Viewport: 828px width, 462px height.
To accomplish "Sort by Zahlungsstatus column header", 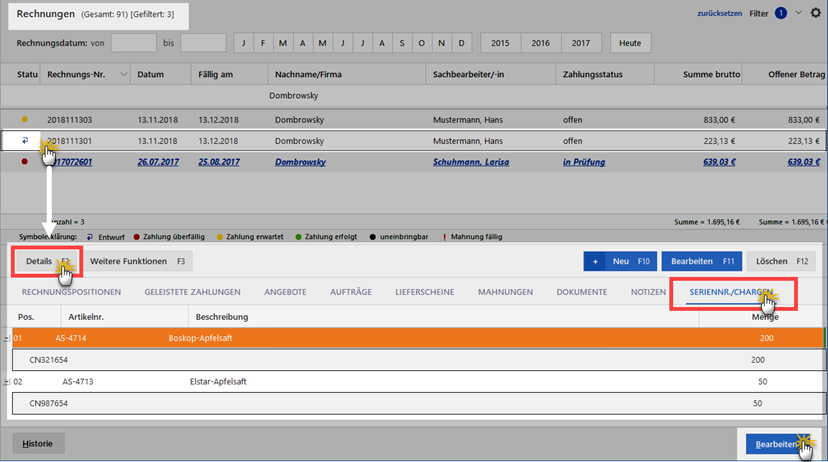I will coord(605,74).
